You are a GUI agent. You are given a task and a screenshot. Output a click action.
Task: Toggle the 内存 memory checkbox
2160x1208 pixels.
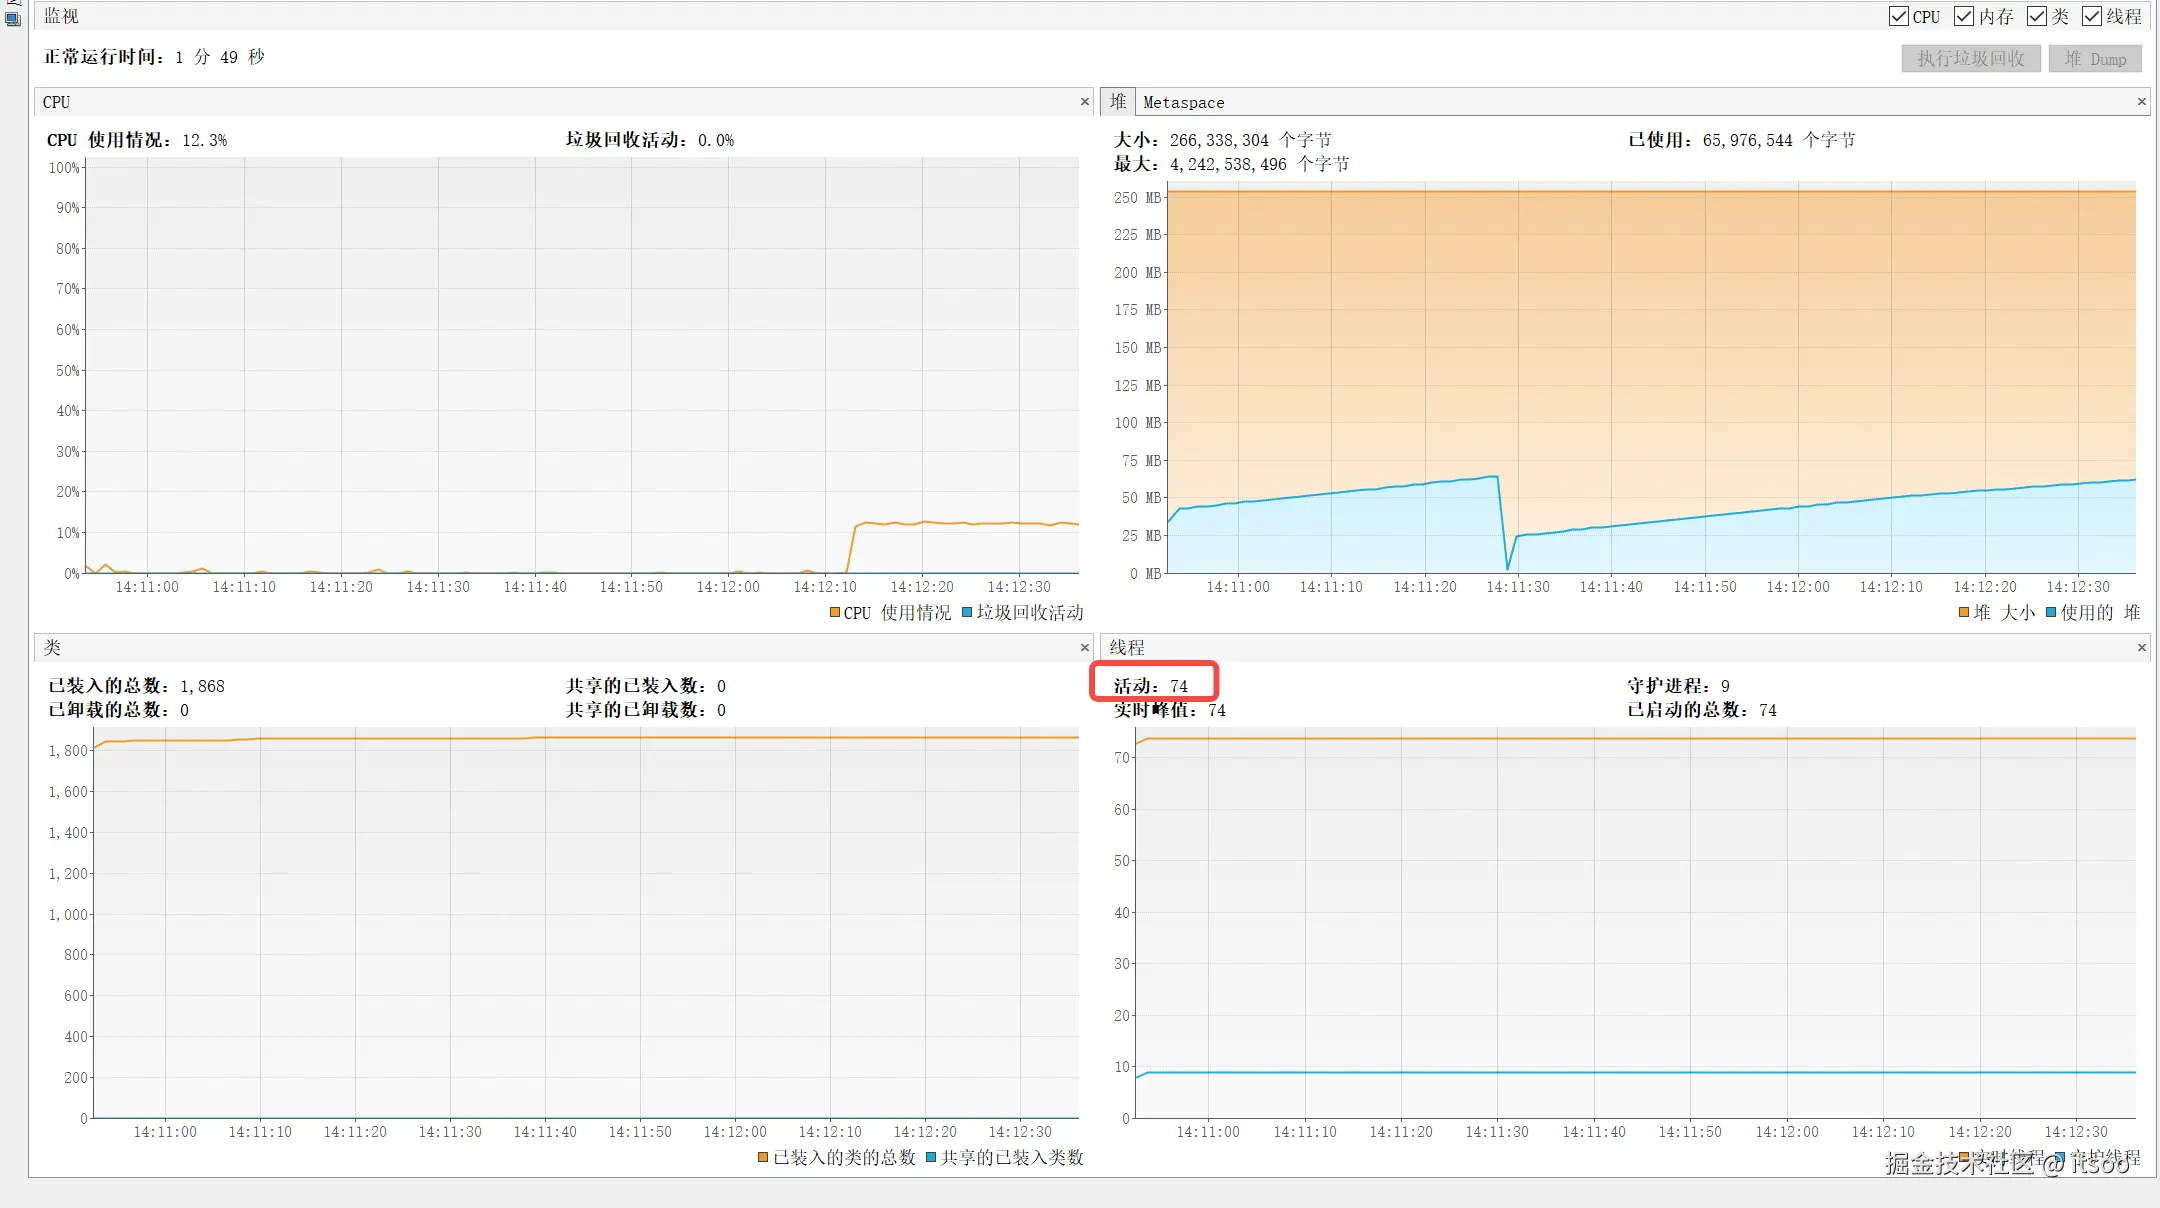(1964, 17)
